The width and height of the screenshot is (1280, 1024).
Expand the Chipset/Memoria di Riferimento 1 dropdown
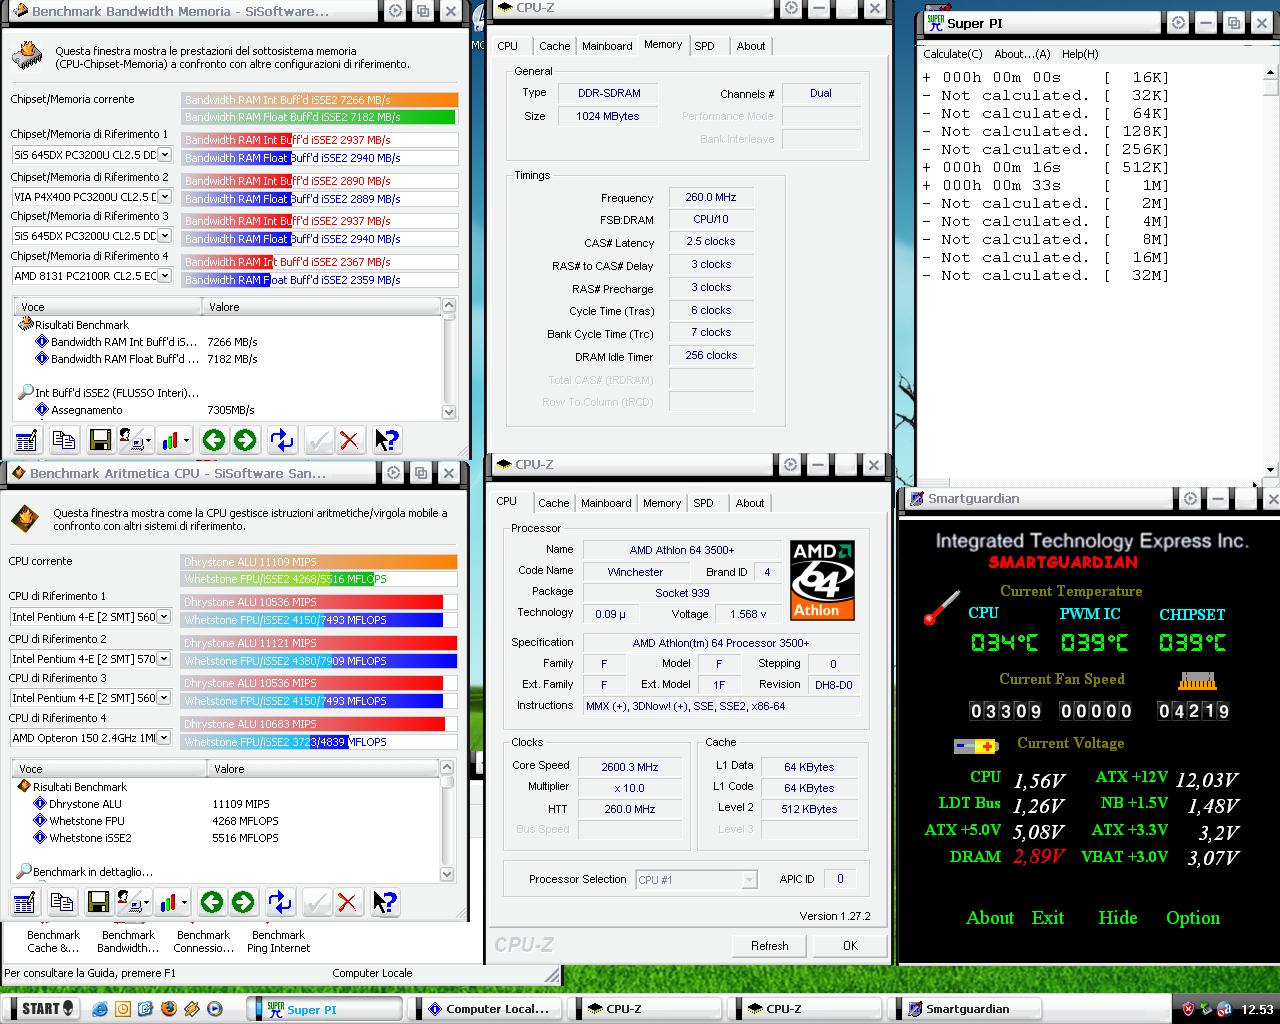coord(164,155)
